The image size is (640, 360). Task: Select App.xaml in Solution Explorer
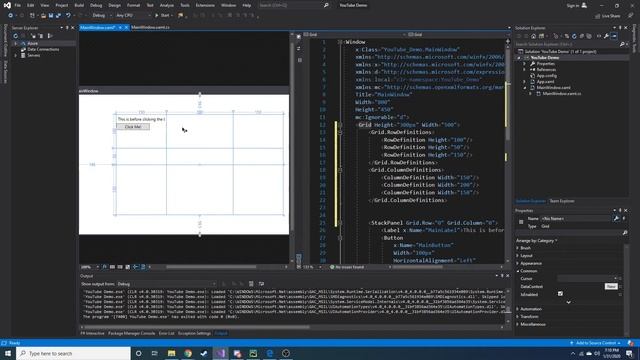[545, 82]
